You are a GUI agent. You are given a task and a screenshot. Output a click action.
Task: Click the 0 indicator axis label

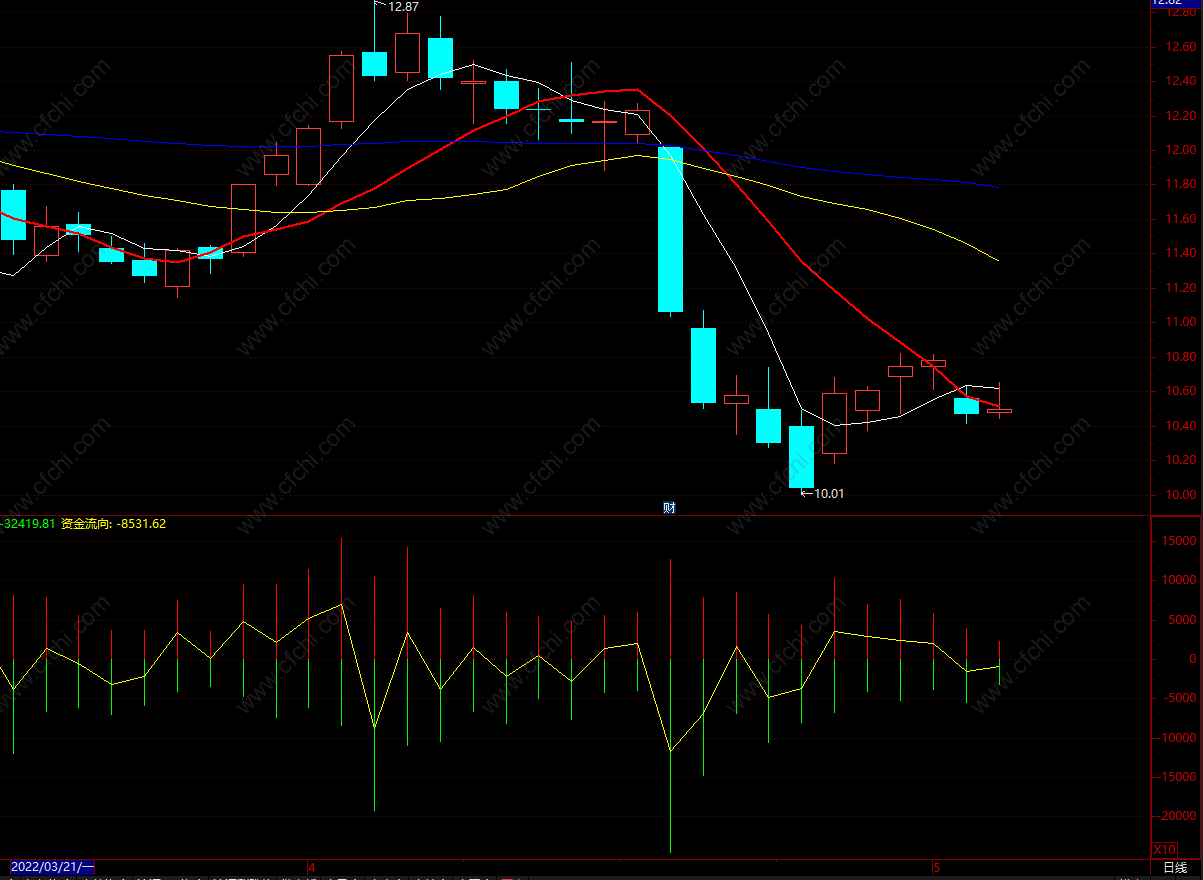pyautogui.click(x=1194, y=659)
